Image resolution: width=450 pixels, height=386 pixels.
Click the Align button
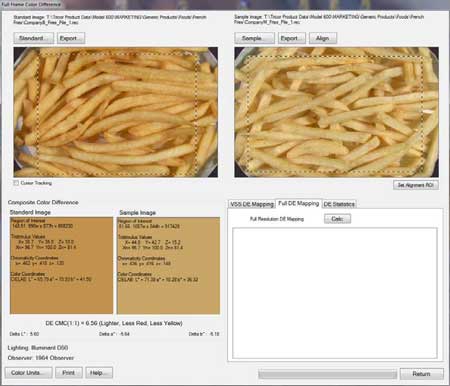coord(323,38)
